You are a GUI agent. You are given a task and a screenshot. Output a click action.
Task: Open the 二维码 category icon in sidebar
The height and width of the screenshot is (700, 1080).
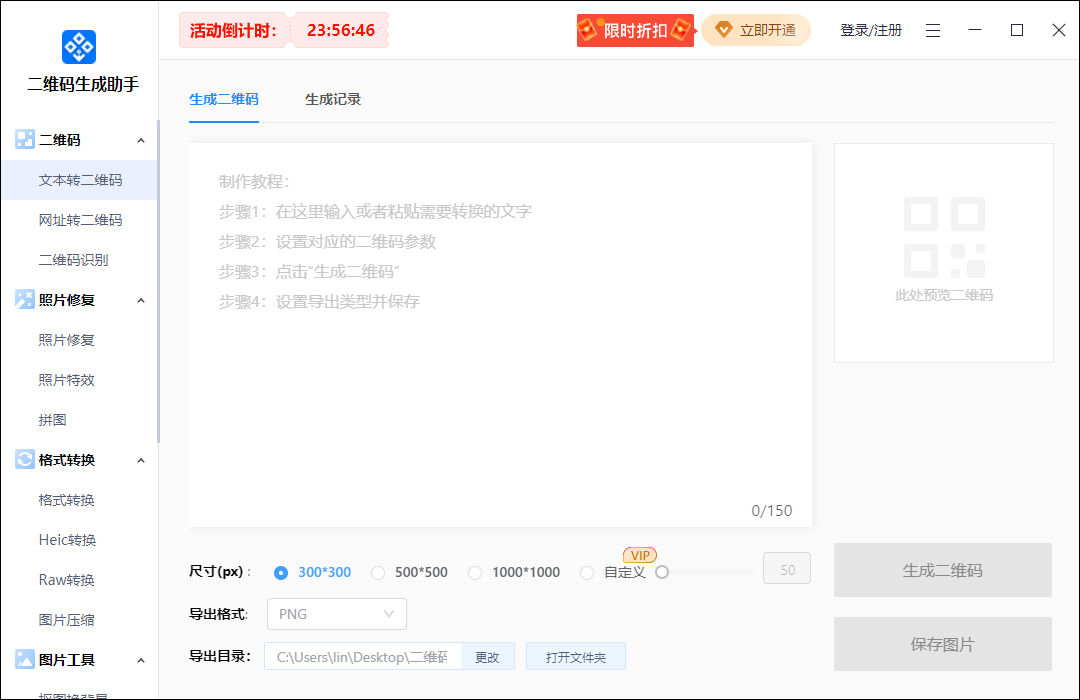(24, 139)
